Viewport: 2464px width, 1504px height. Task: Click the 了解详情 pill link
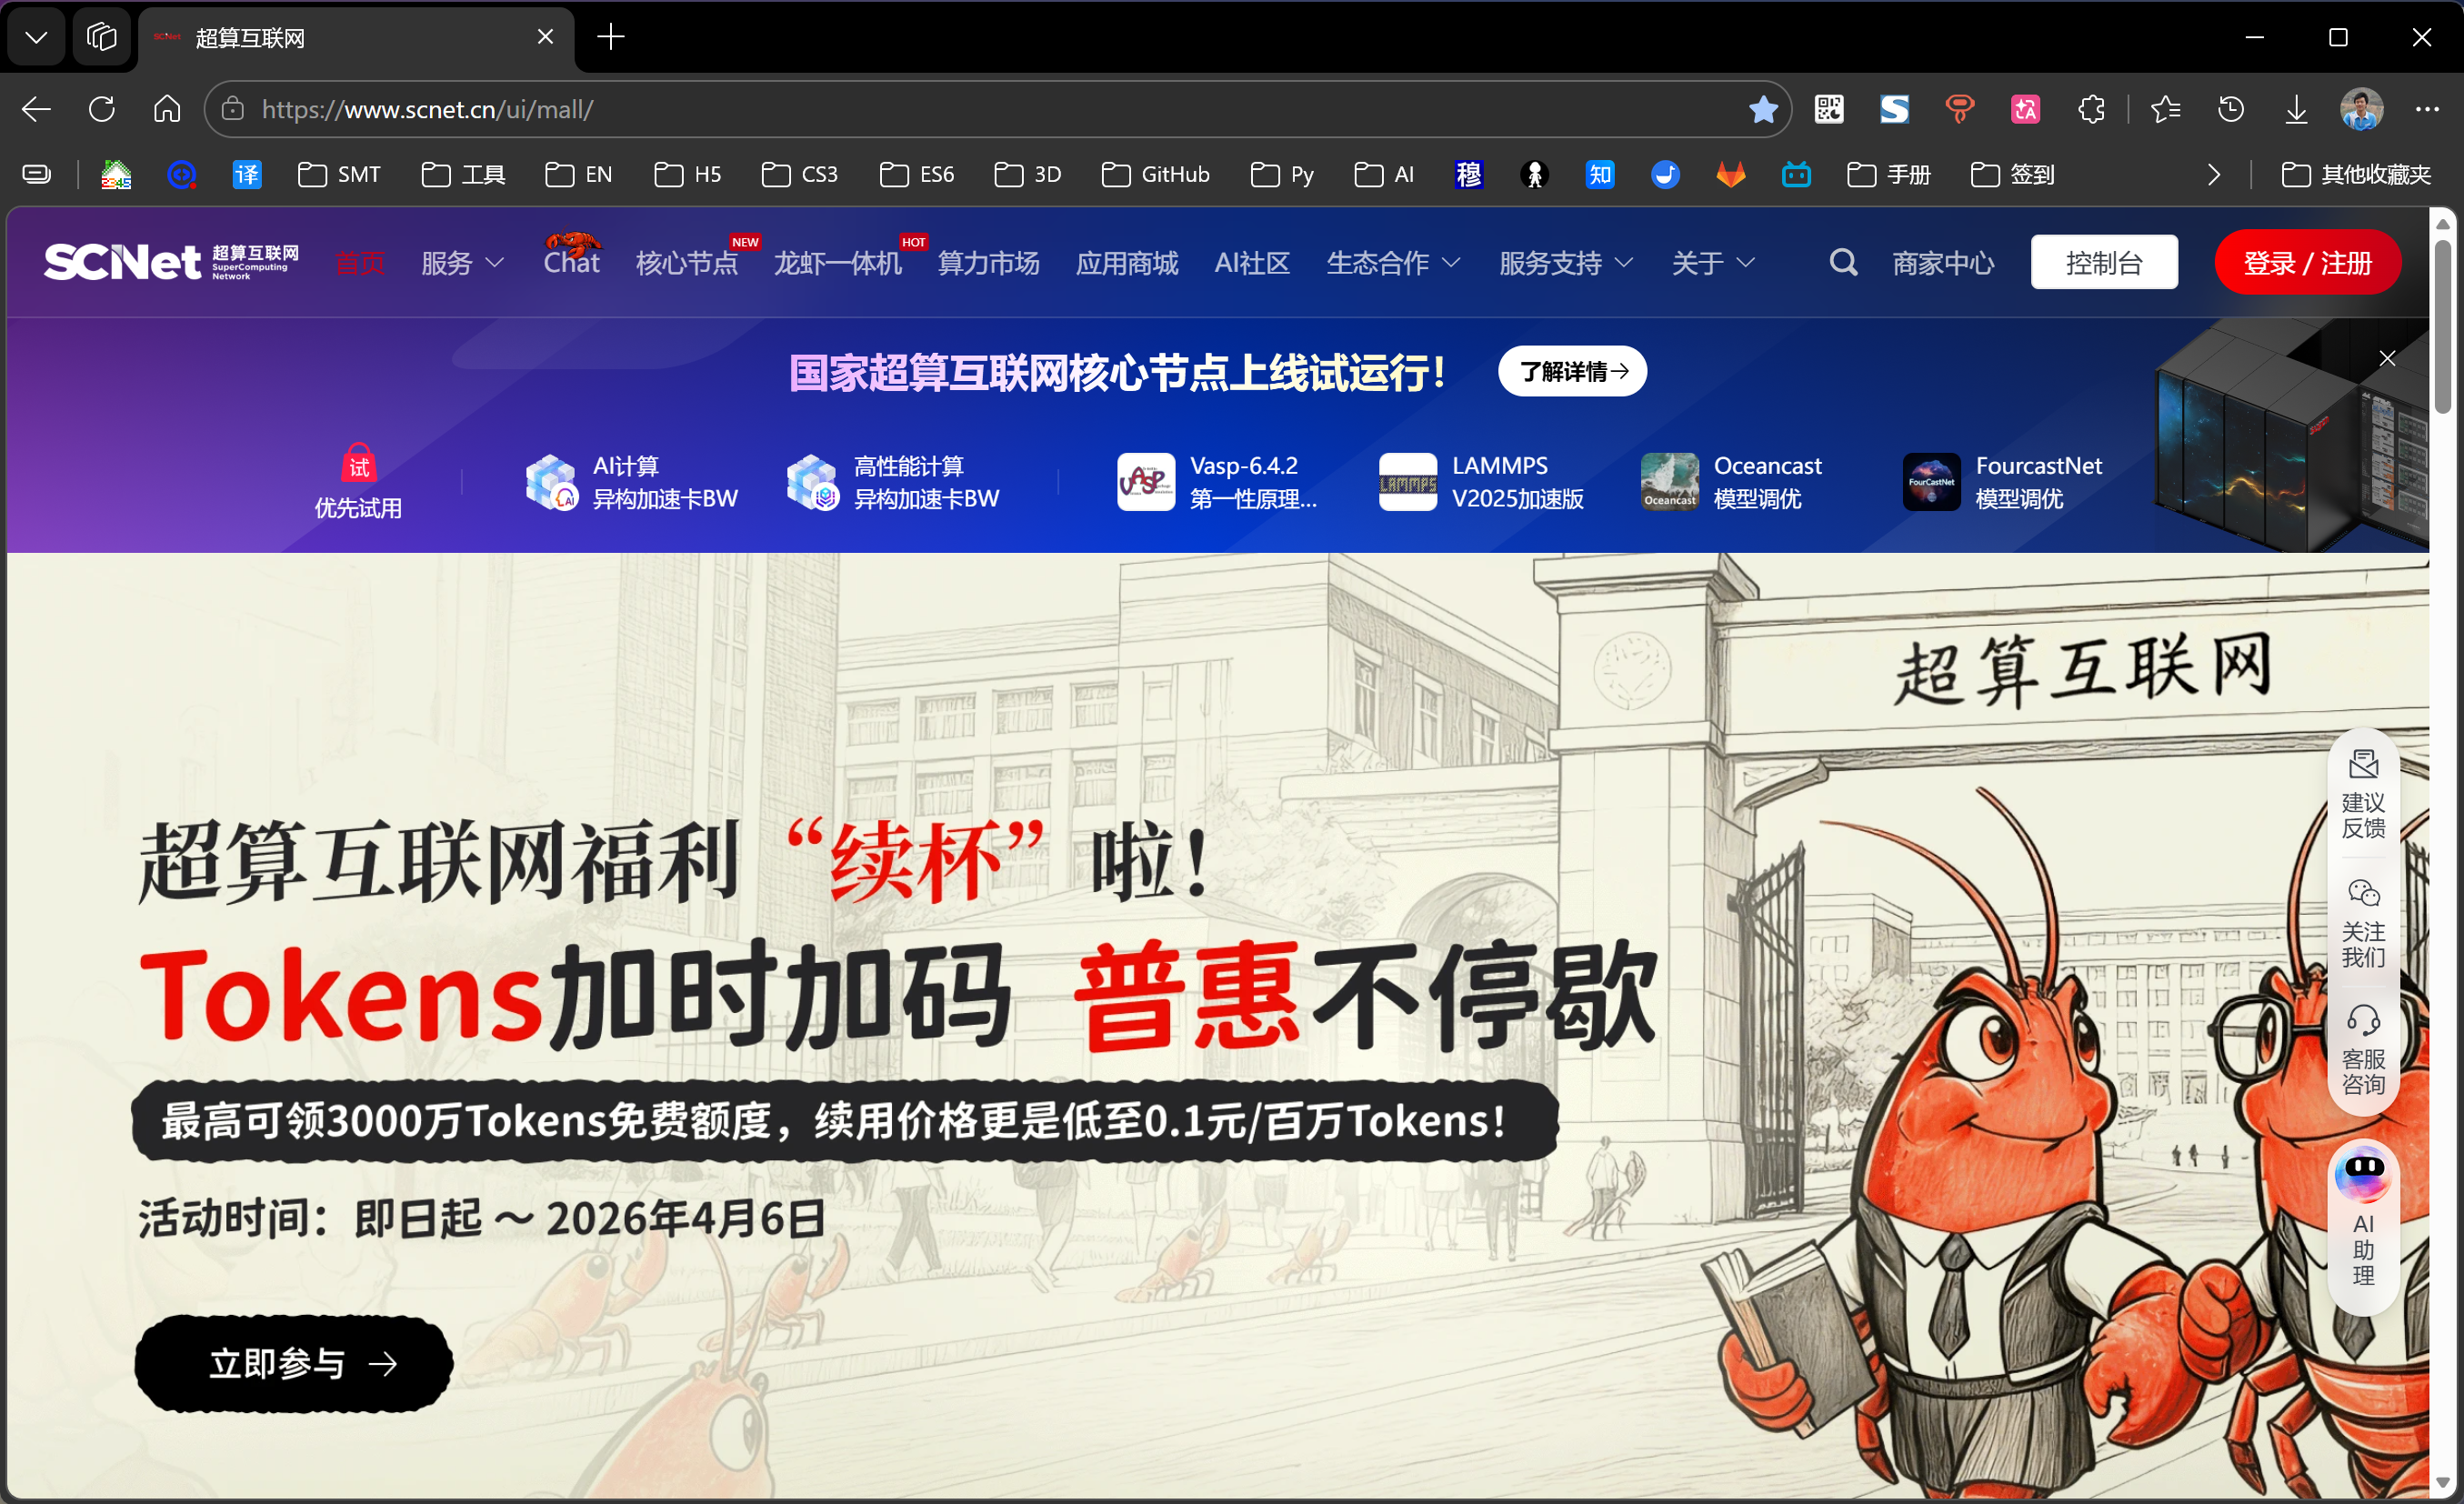[x=1572, y=372]
